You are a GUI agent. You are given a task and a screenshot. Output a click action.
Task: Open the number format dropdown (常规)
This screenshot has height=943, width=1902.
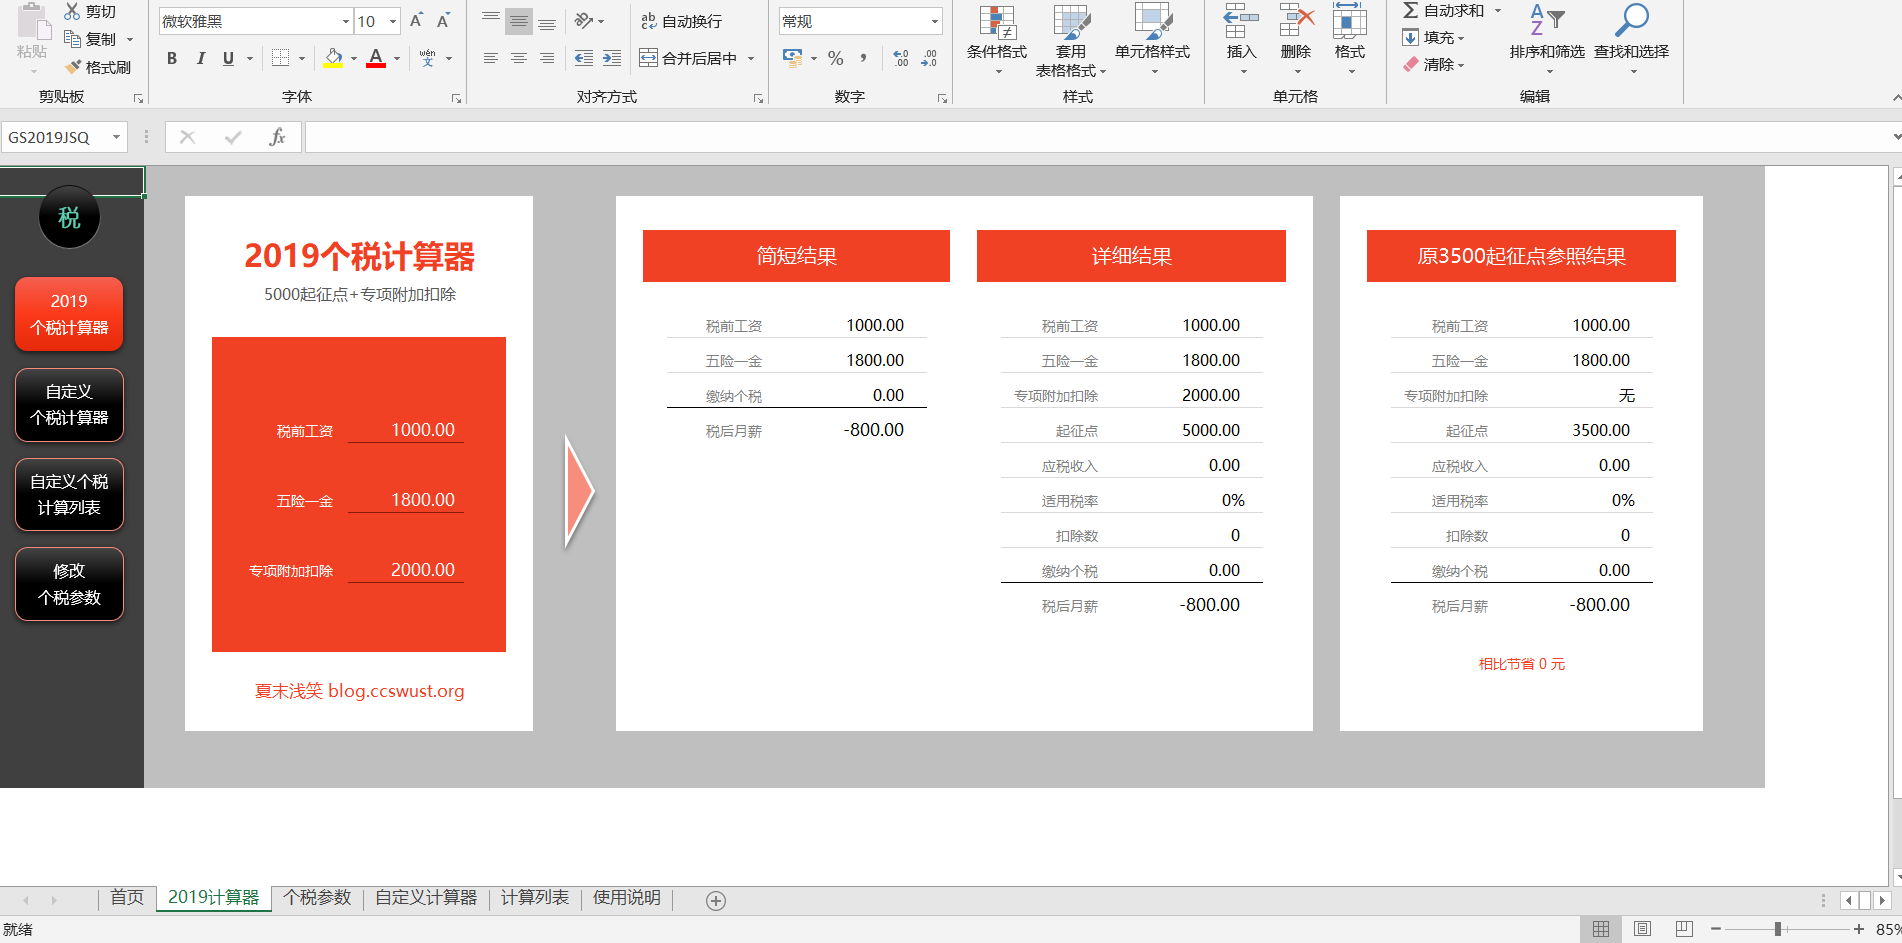pos(935,21)
